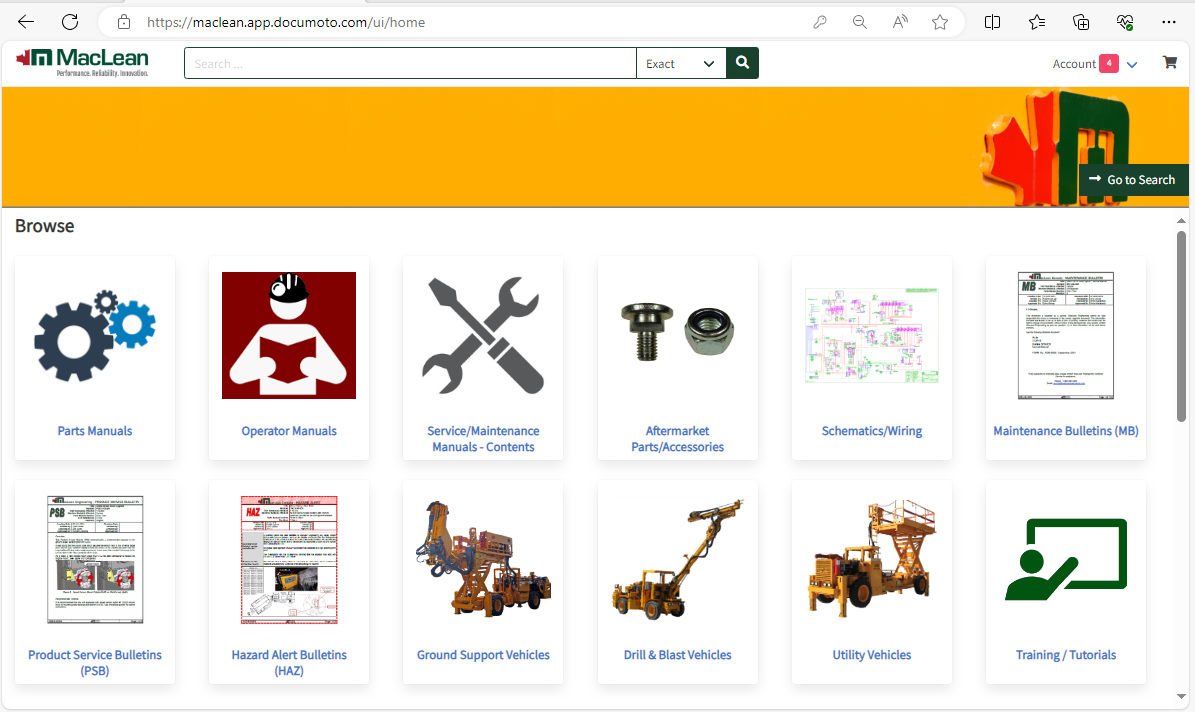Expand the Account menu chevron

coord(1132,65)
